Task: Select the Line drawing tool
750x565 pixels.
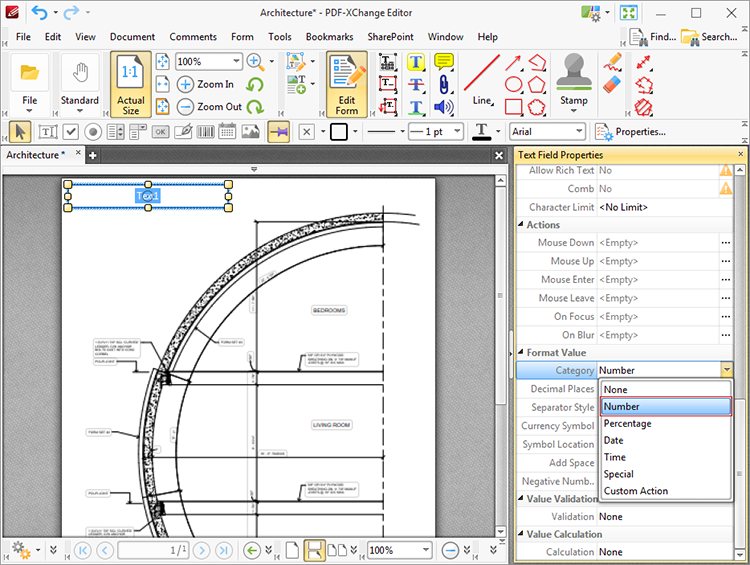Action: tap(482, 83)
